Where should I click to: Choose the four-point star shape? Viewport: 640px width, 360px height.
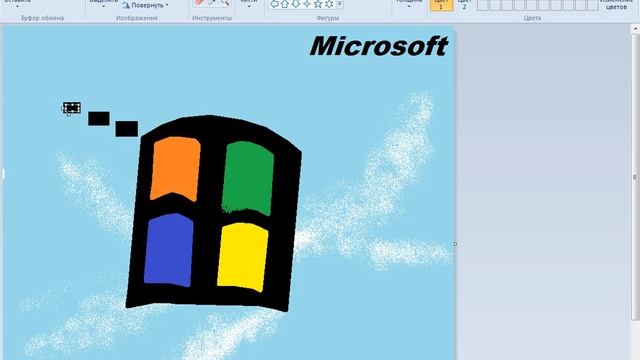tap(307, 4)
